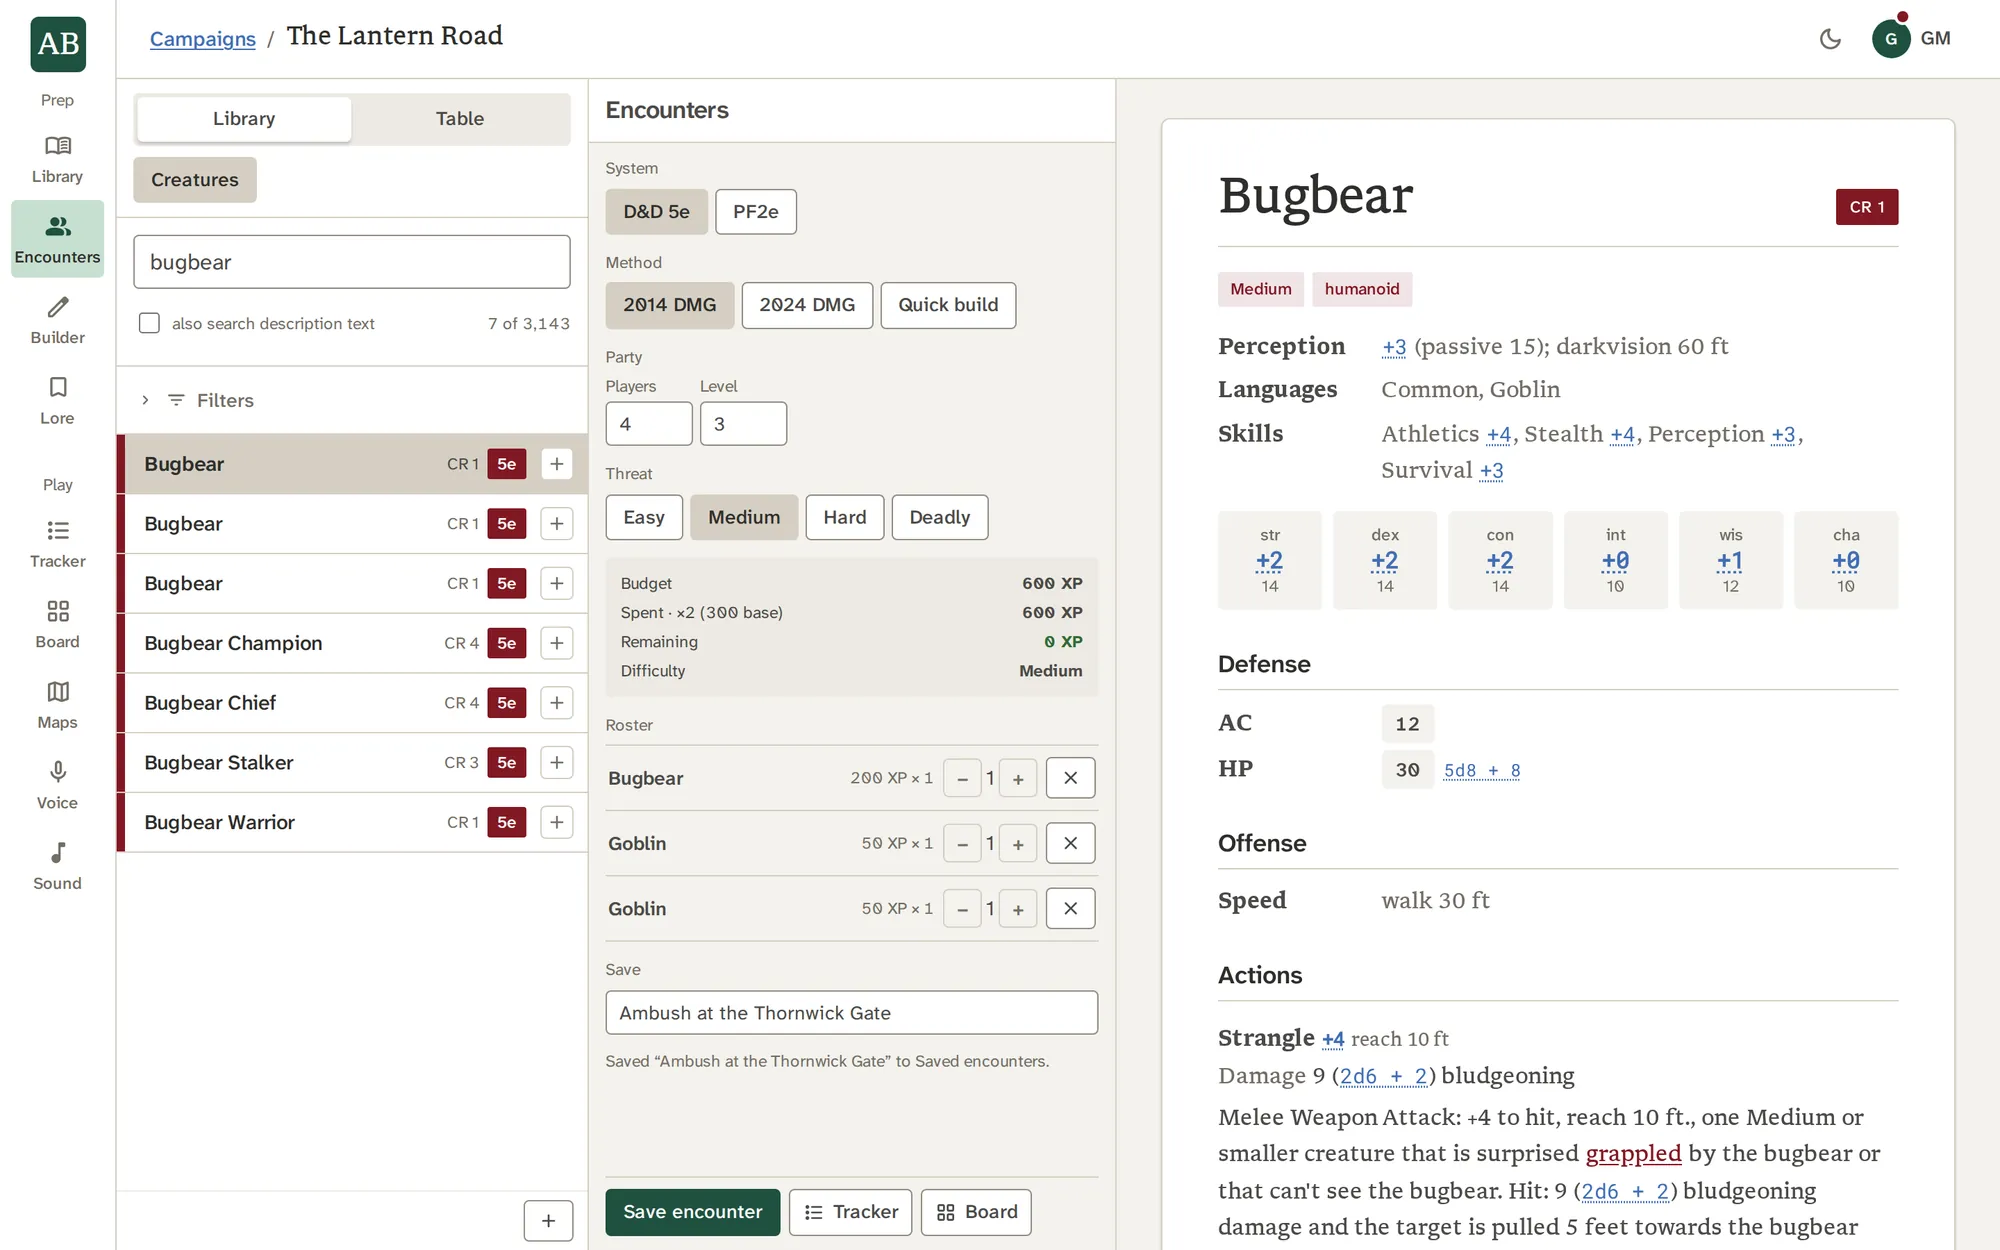Send encounter to Tracker button
Viewport: 2000px width, 1250px height.
tap(850, 1212)
